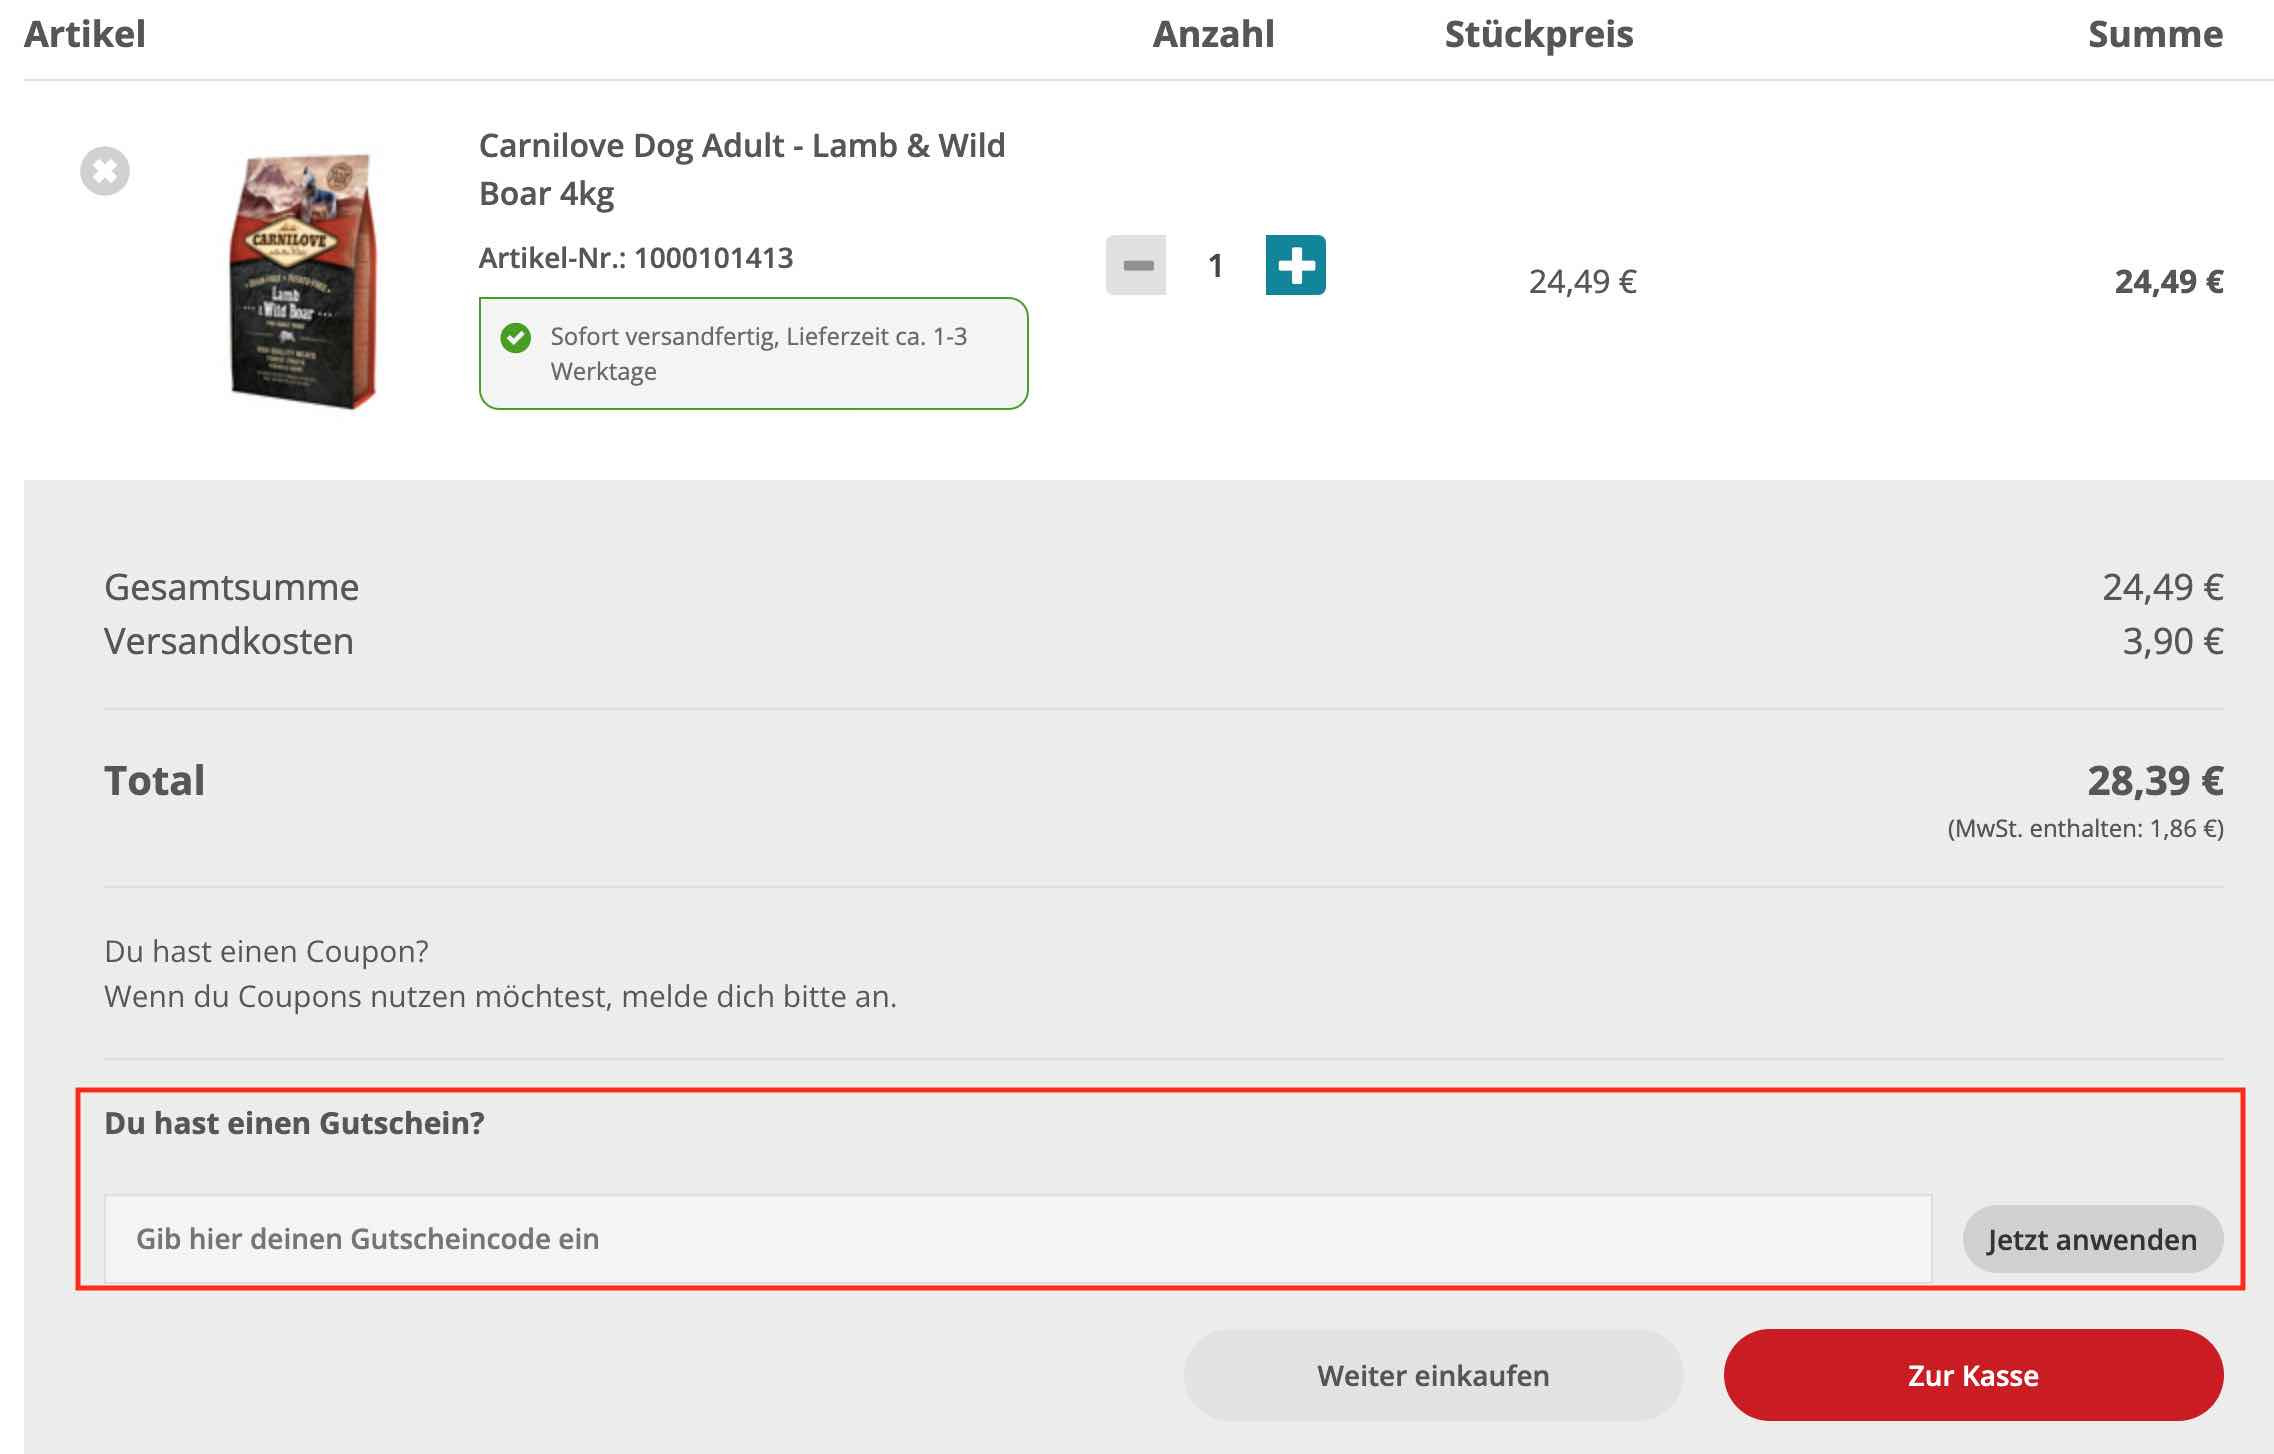This screenshot has width=2274, height=1454.
Task: Click the Summe column header
Action: (2154, 34)
